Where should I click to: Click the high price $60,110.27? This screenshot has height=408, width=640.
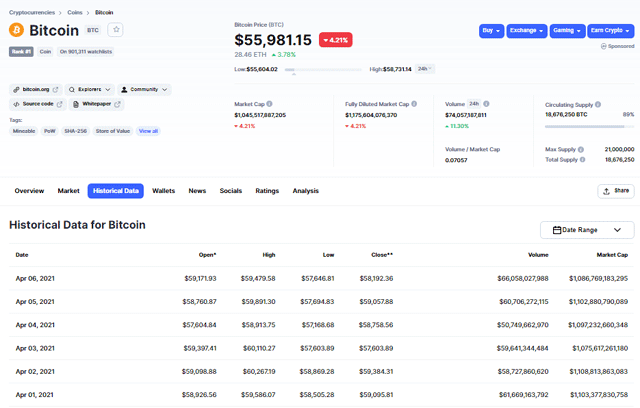tap(259, 348)
